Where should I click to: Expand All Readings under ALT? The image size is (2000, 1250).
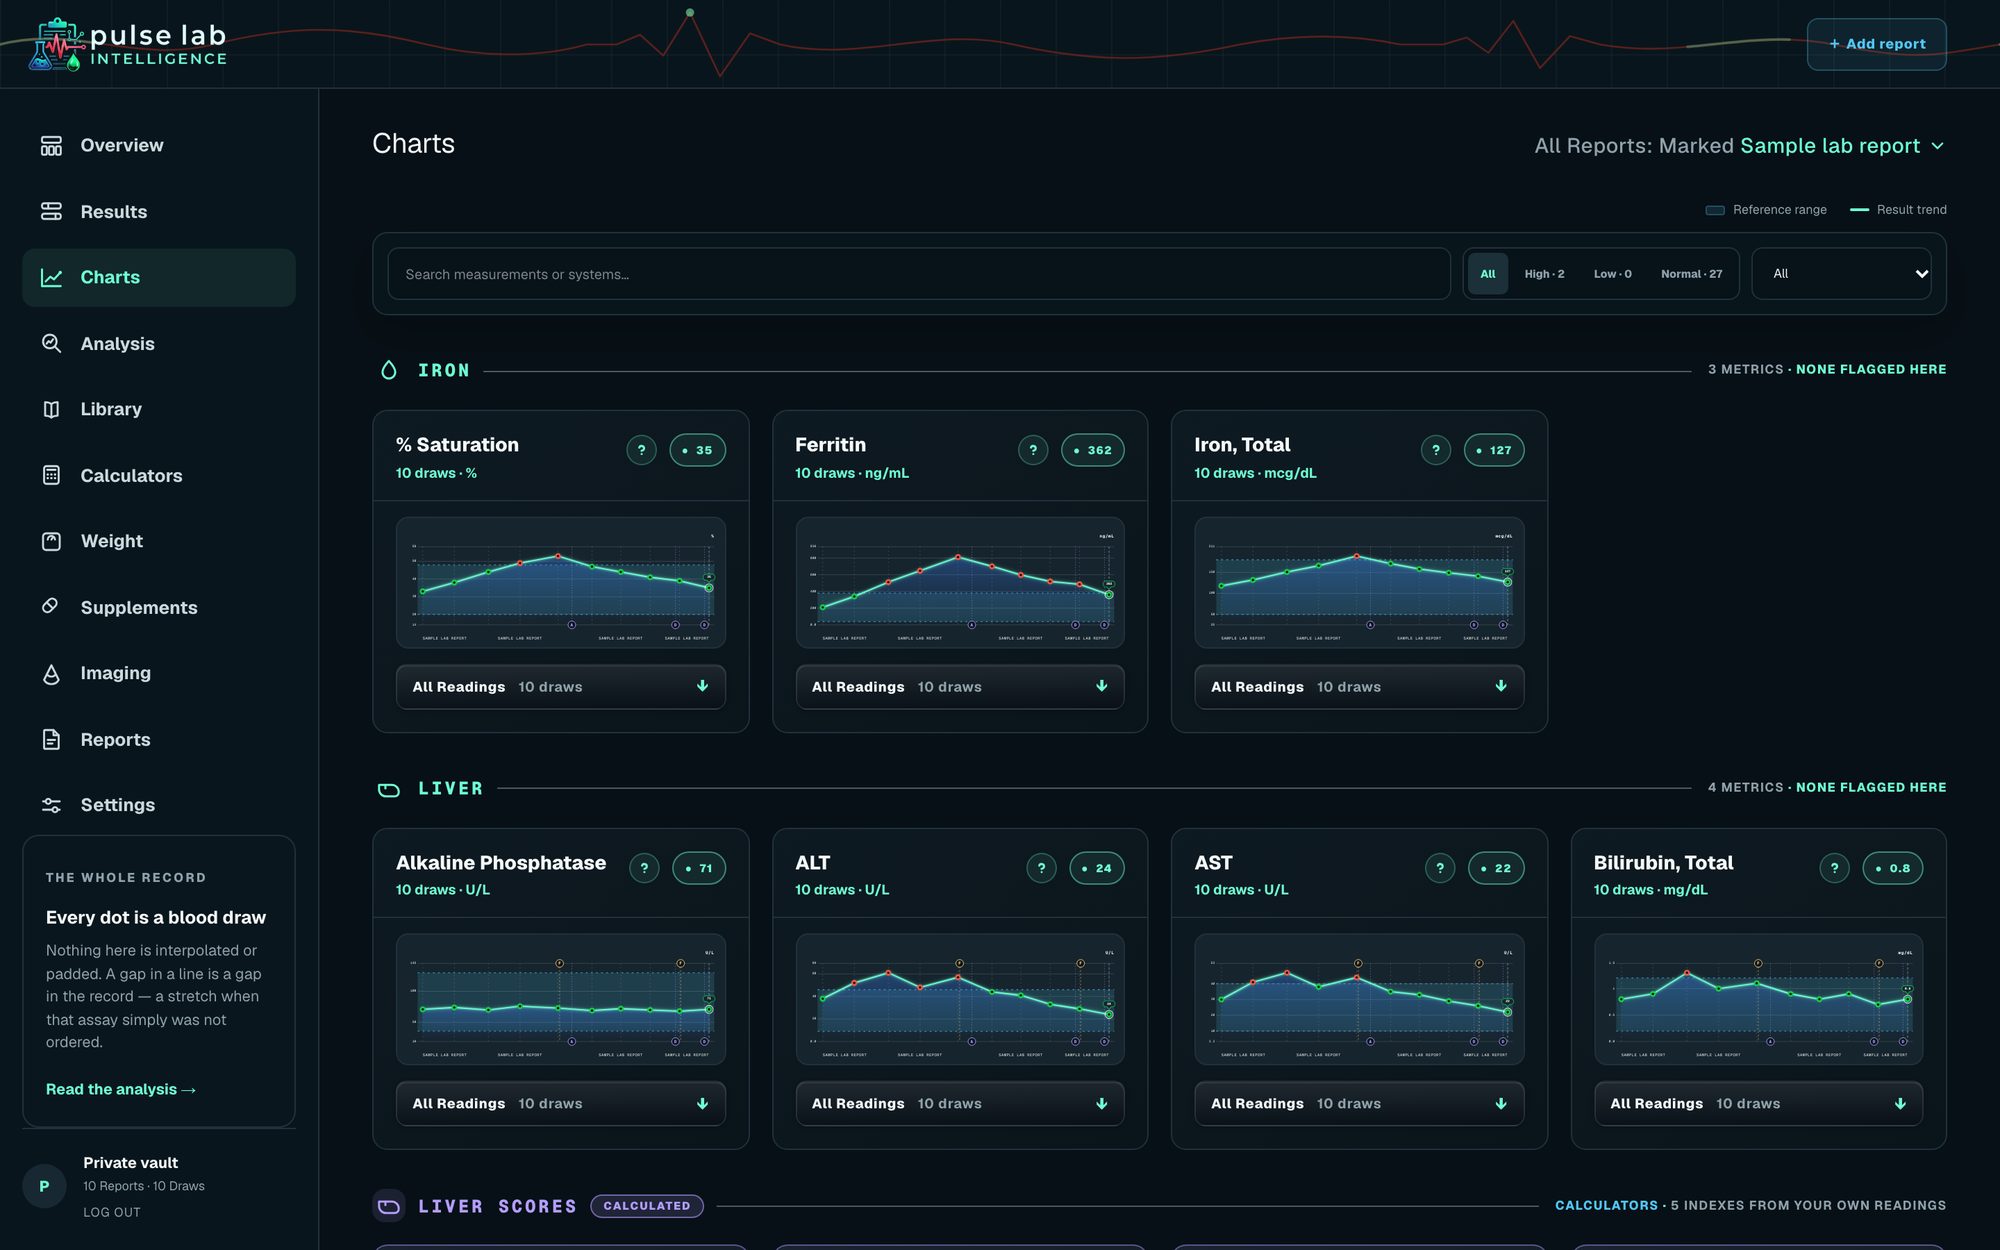click(960, 1104)
